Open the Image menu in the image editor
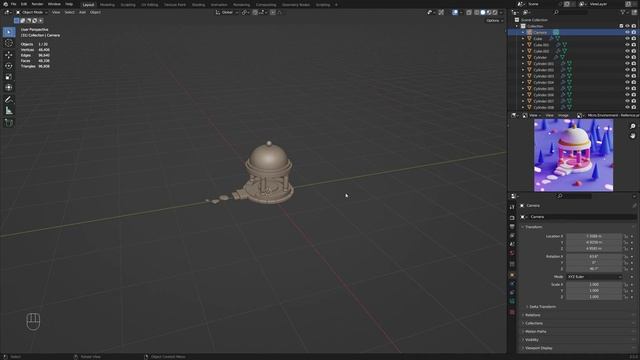The image size is (640, 360). pyautogui.click(x=563, y=116)
